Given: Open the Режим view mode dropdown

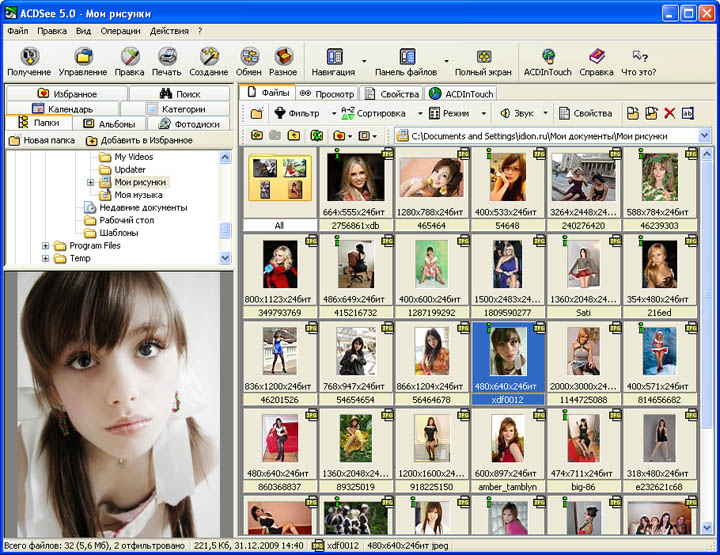Looking at the screenshot, I should (483, 113).
